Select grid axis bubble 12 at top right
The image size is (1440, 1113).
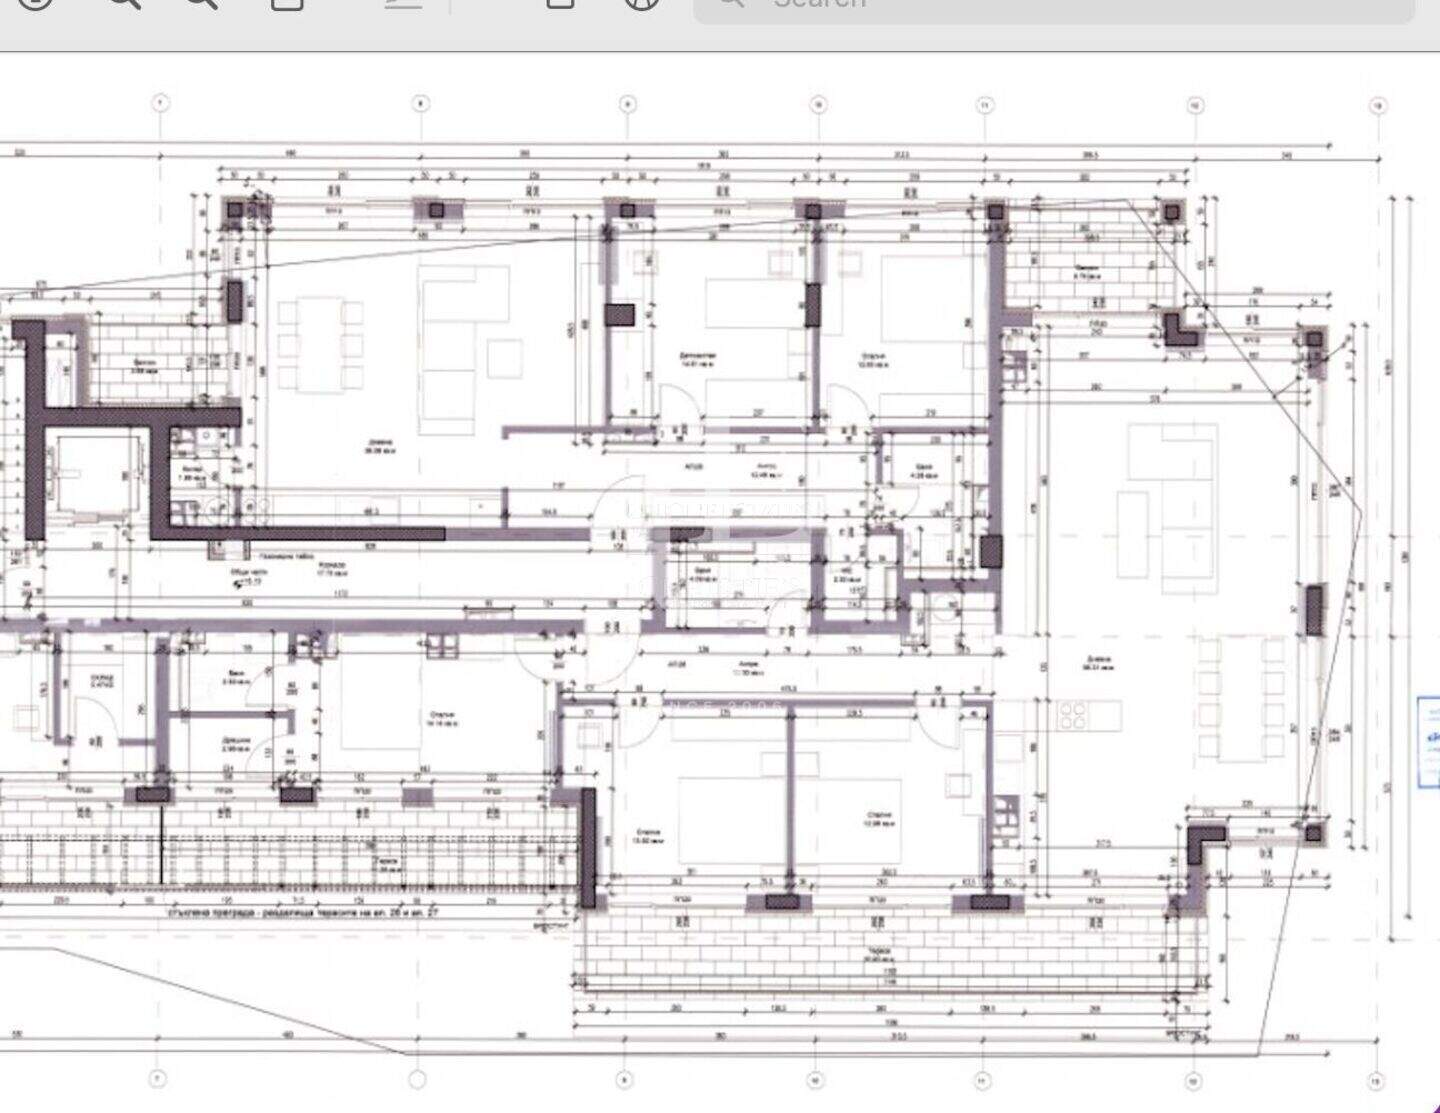point(1194,105)
